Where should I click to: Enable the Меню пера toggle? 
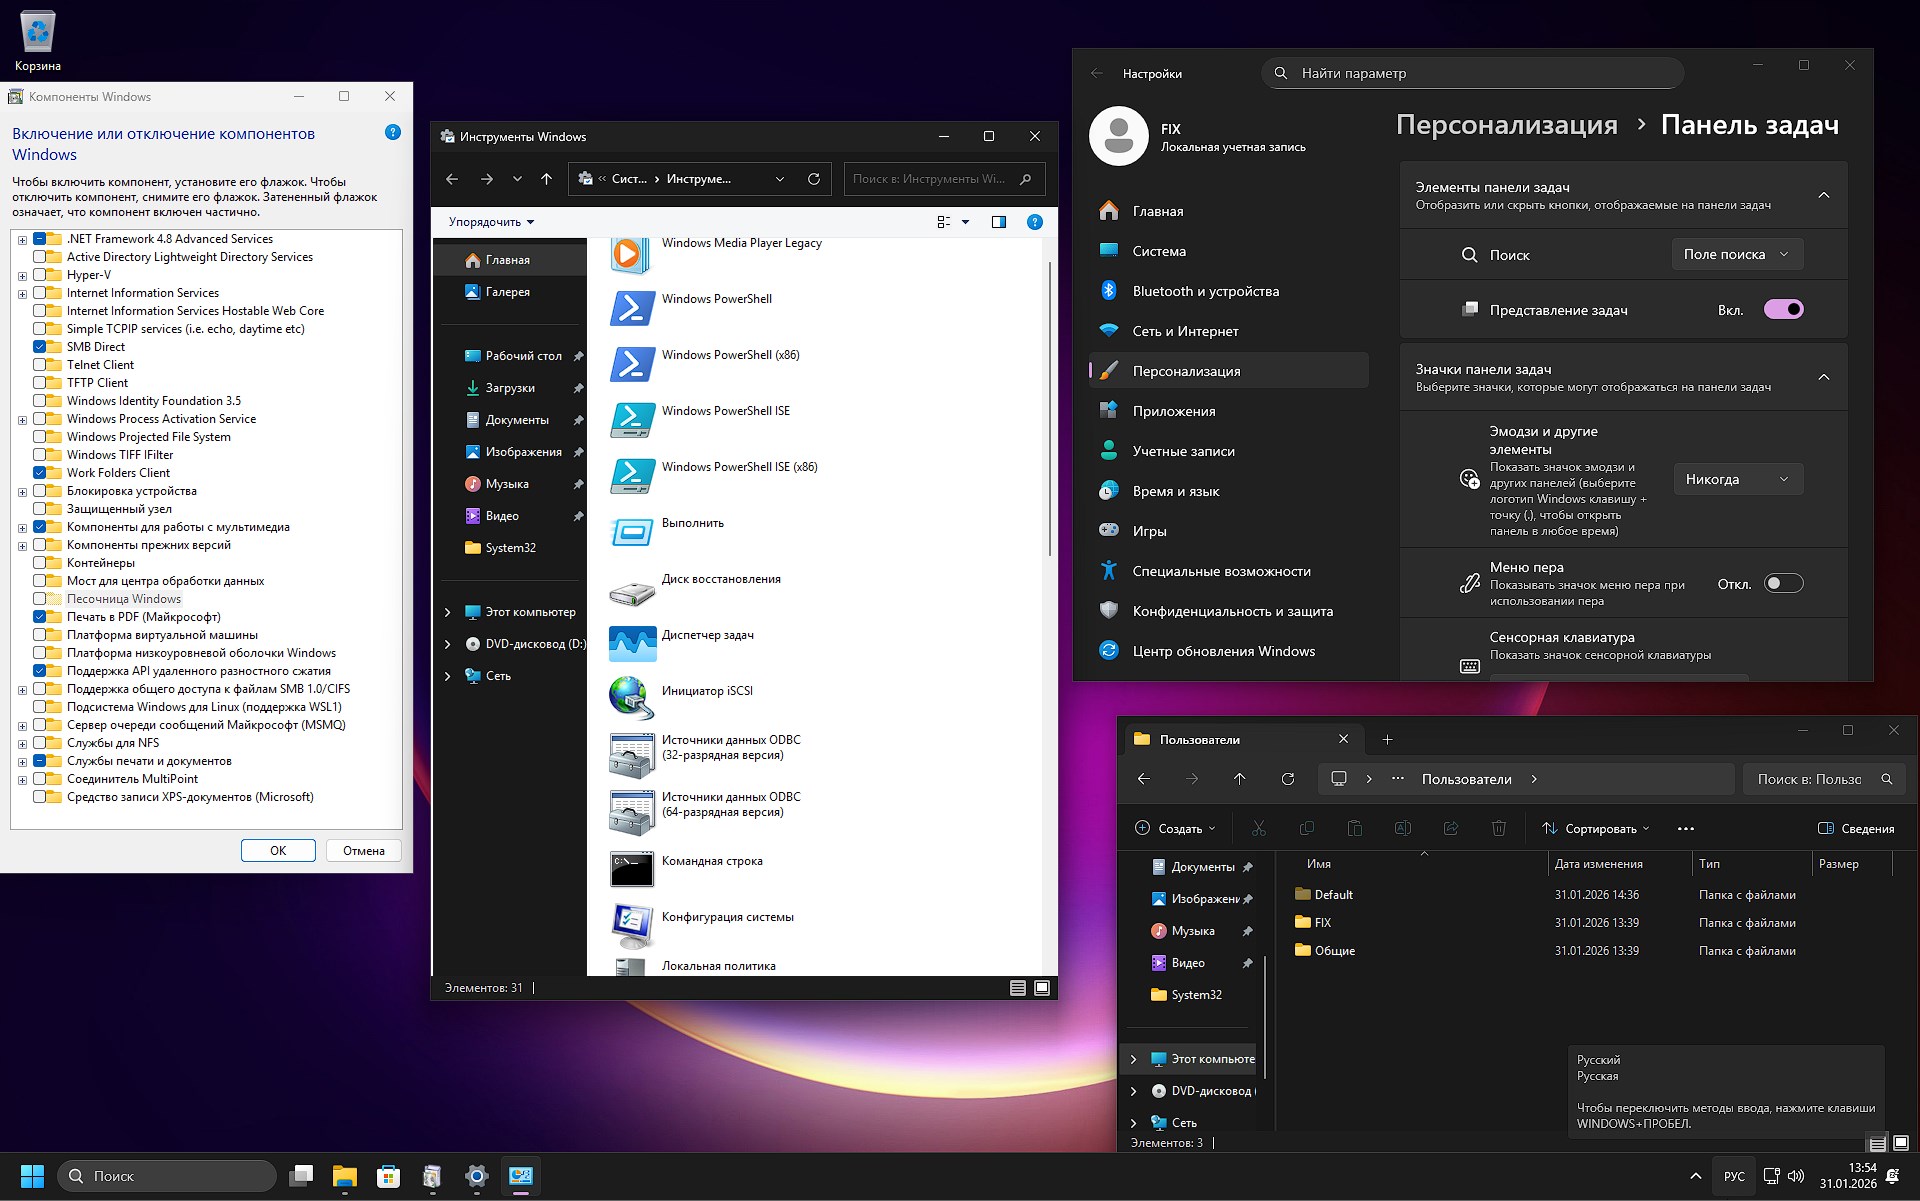click(1782, 583)
